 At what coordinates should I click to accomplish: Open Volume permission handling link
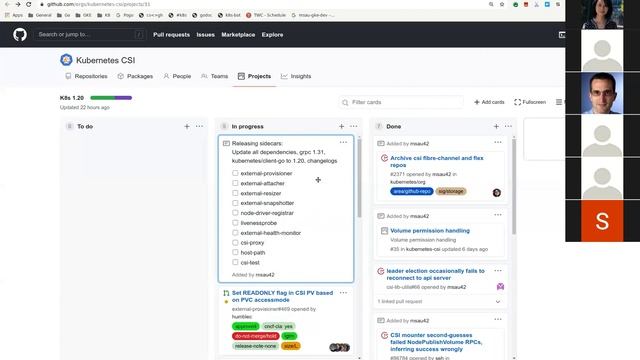[430, 231]
